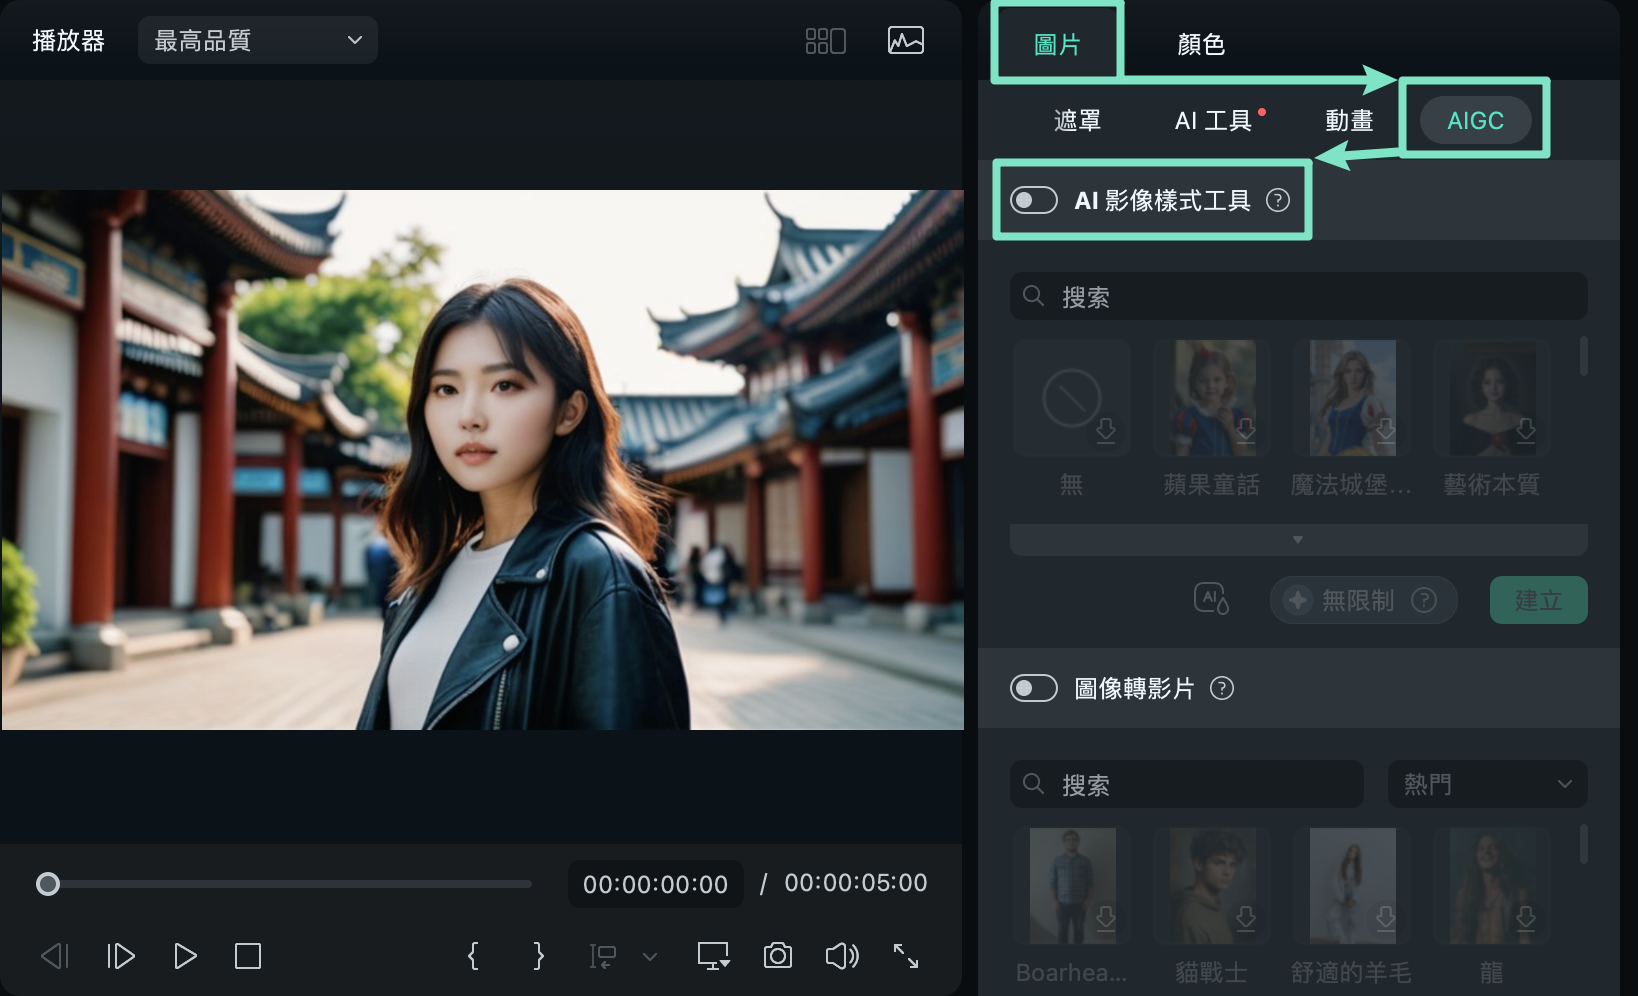Download the 龍 template
The height and width of the screenshot is (996, 1638).
1526,919
